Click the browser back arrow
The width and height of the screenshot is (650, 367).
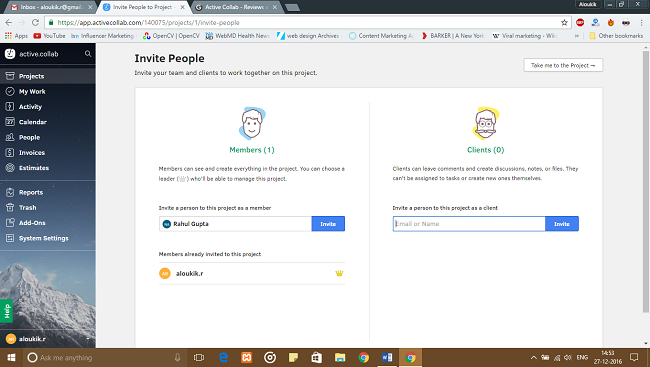pyautogui.click(x=9, y=22)
